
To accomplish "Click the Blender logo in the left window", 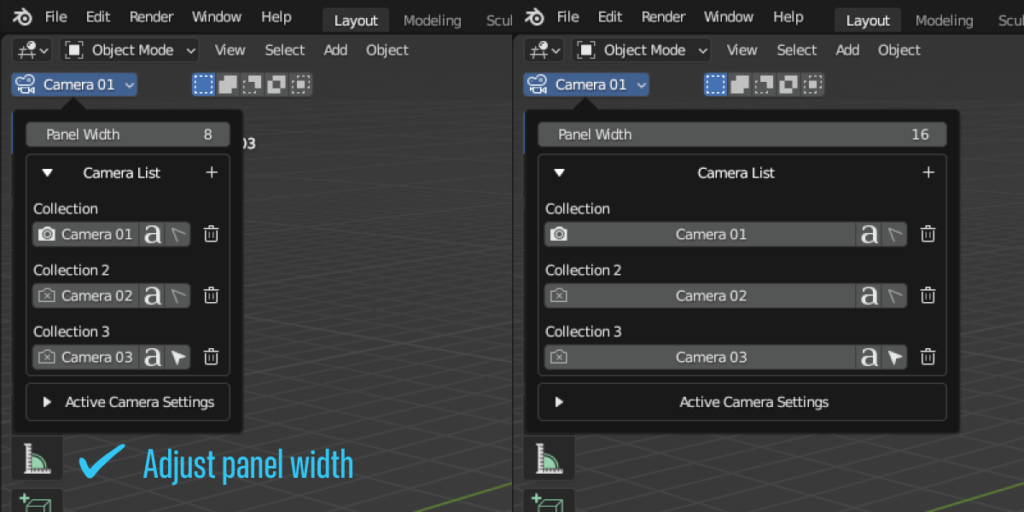I will point(22,17).
